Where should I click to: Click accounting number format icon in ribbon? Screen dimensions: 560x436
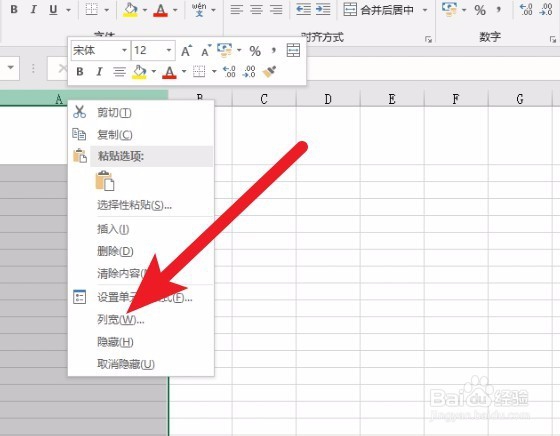coord(449,9)
